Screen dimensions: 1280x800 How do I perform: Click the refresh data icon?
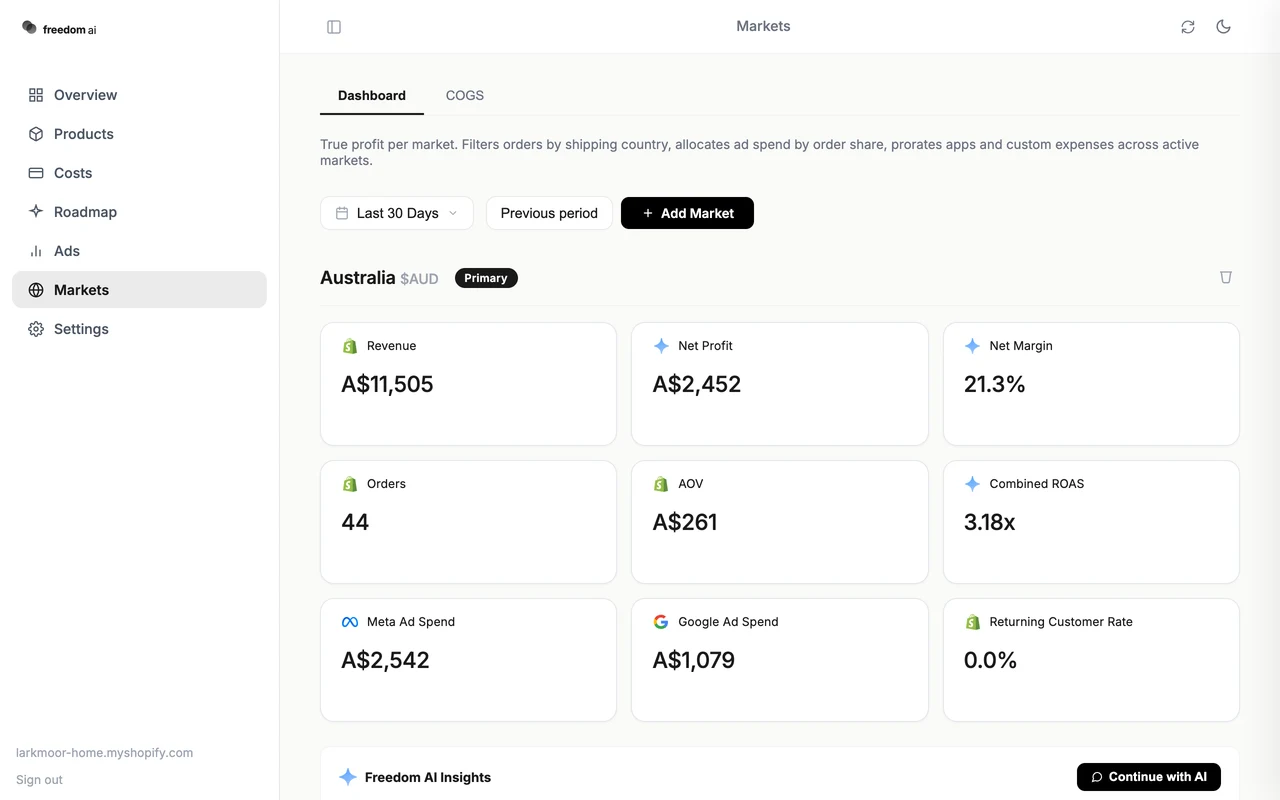(x=1188, y=27)
